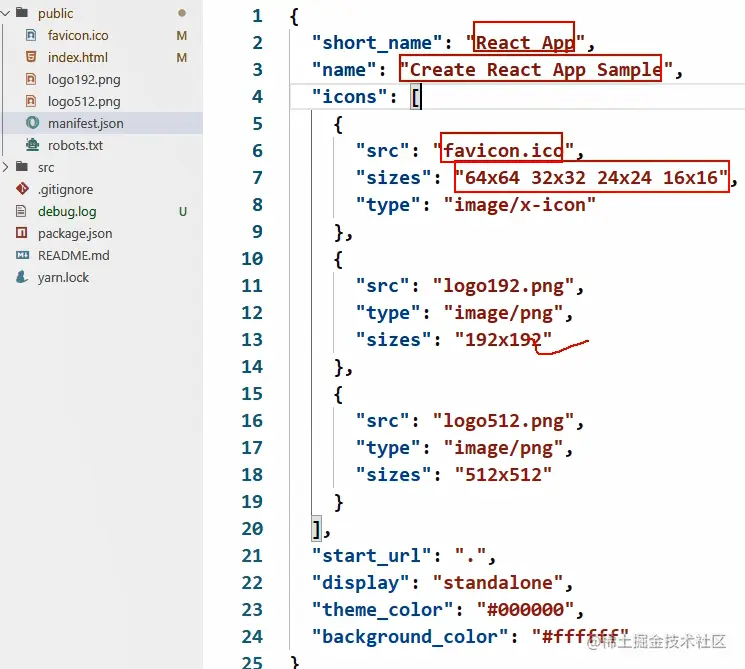Click the "image/png" value on line 12
This screenshot has width=745, height=669.
[x=503, y=313]
